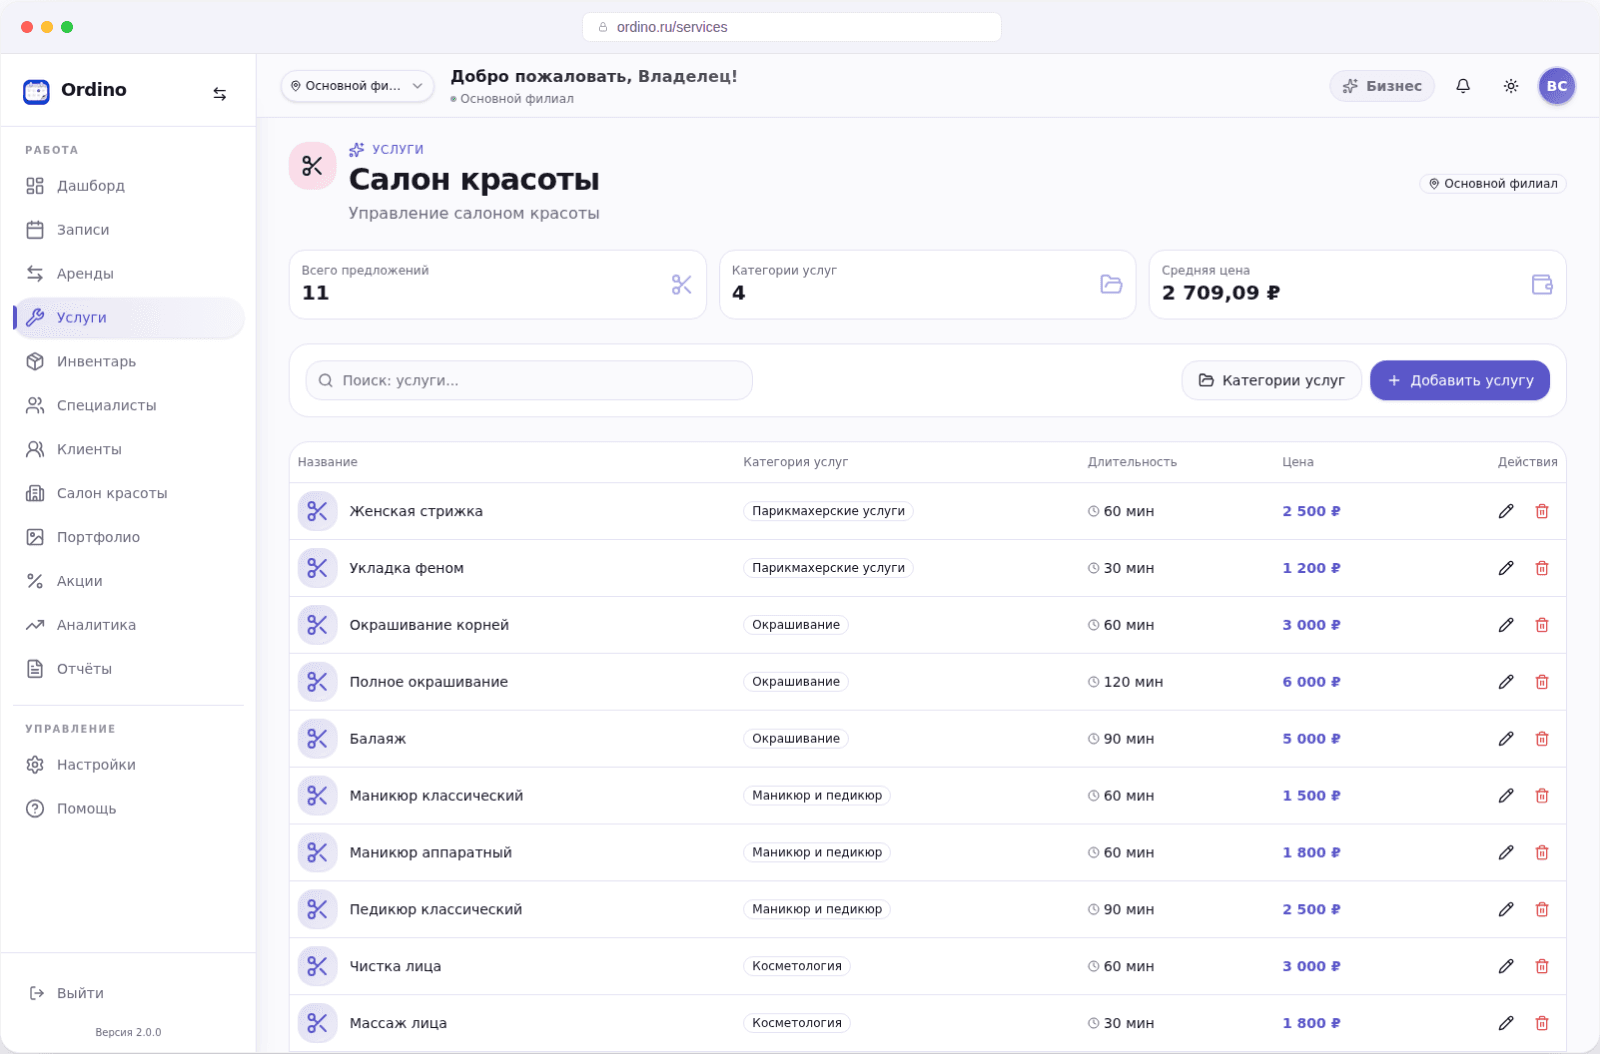
Task: Focus the Поиск: услуги search field
Action: (529, 381)
